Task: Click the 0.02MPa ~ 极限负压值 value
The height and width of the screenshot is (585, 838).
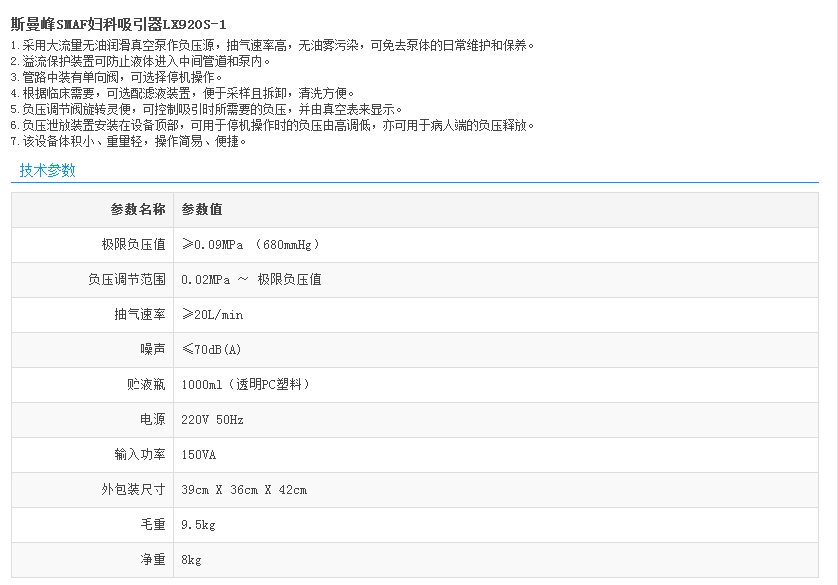Action: [x=251, y=279]
